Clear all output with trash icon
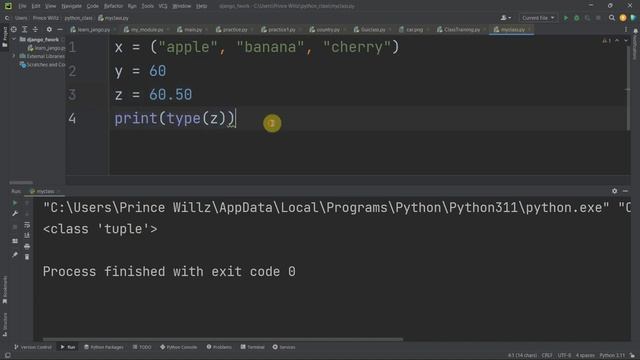640x360 pixels. pos(27,257)
